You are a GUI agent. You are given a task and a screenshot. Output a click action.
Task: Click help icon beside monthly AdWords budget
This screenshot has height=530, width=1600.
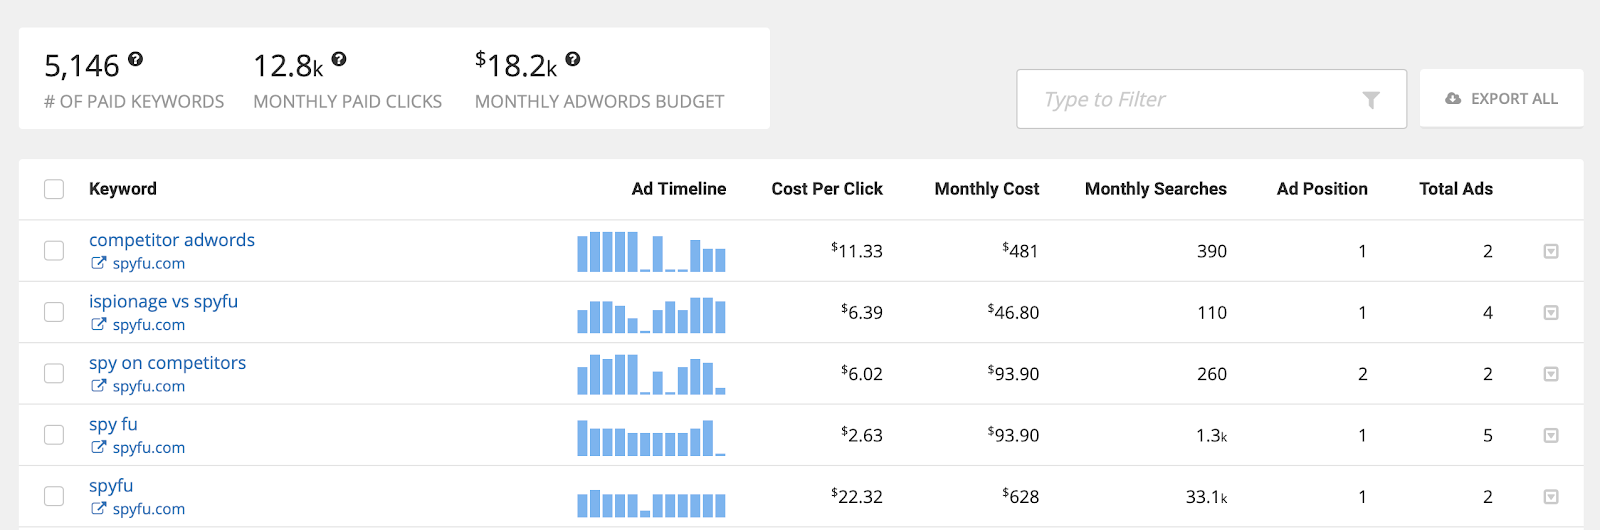pyautogui.click(x=573, y=59)
